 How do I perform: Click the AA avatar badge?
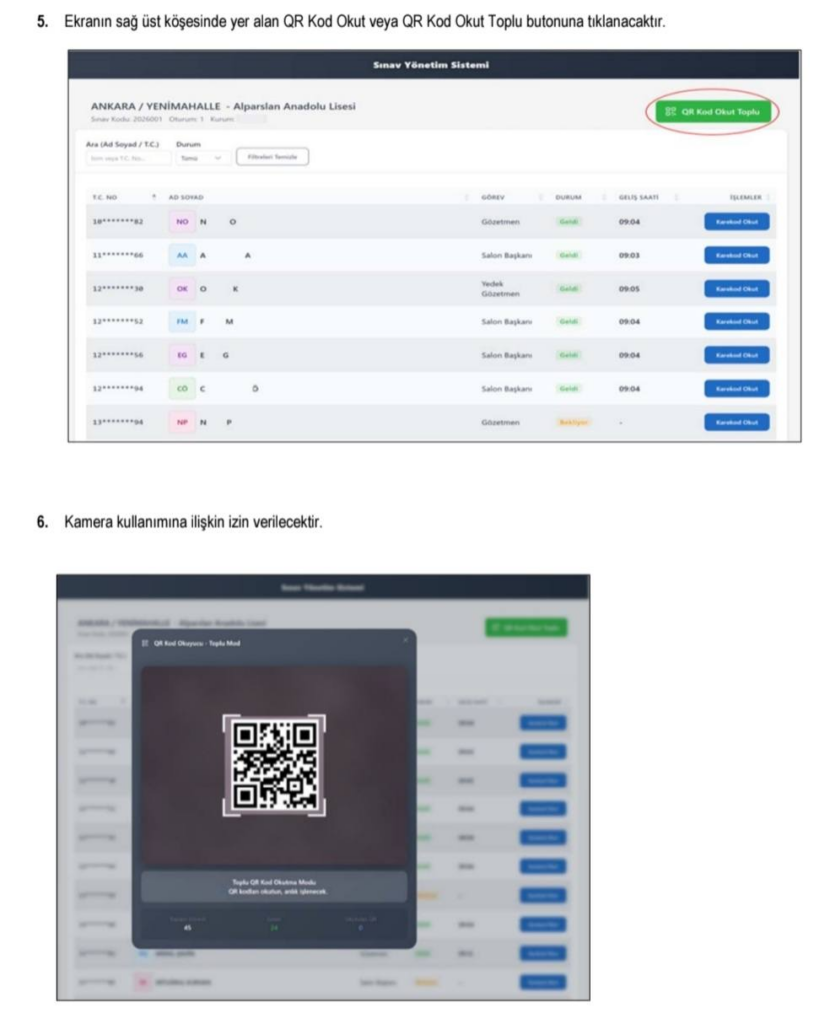182,255
